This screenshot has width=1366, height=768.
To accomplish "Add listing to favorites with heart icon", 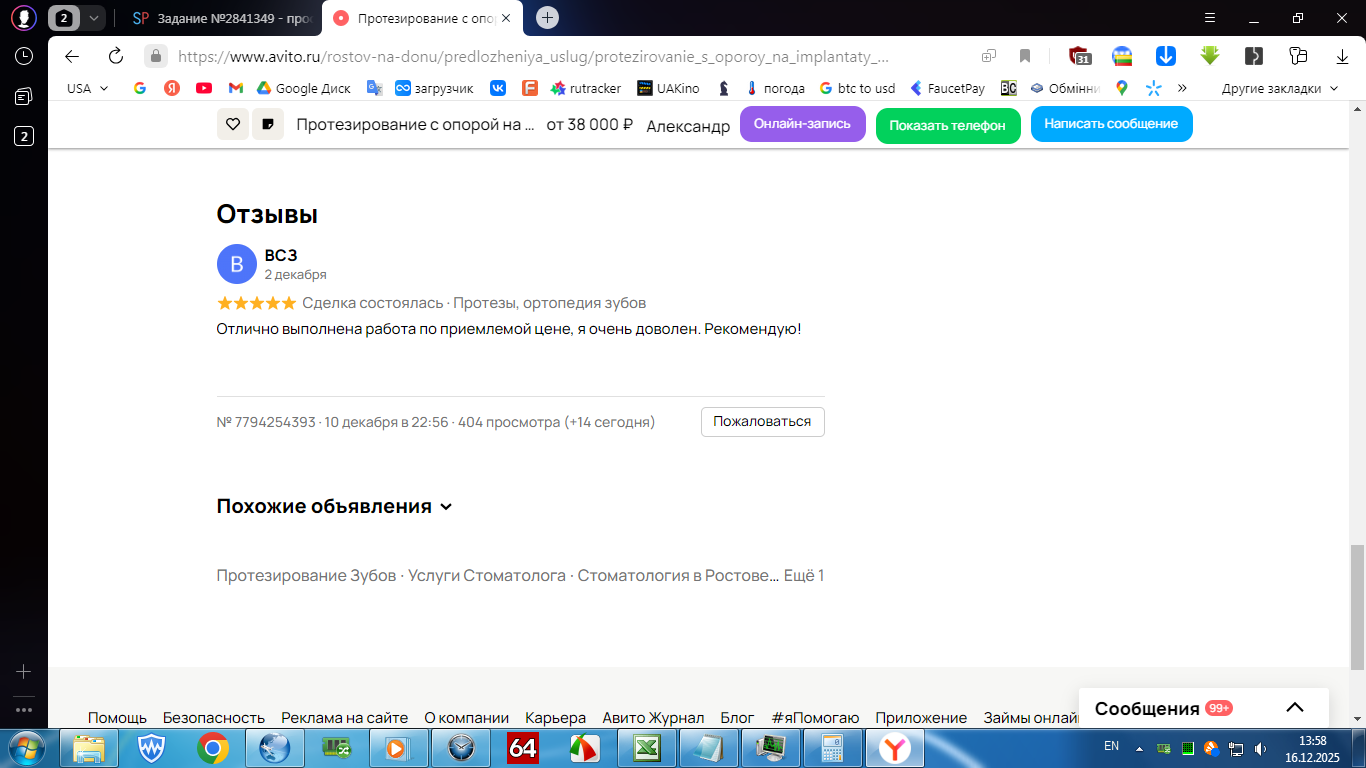I will click(232, 124).
